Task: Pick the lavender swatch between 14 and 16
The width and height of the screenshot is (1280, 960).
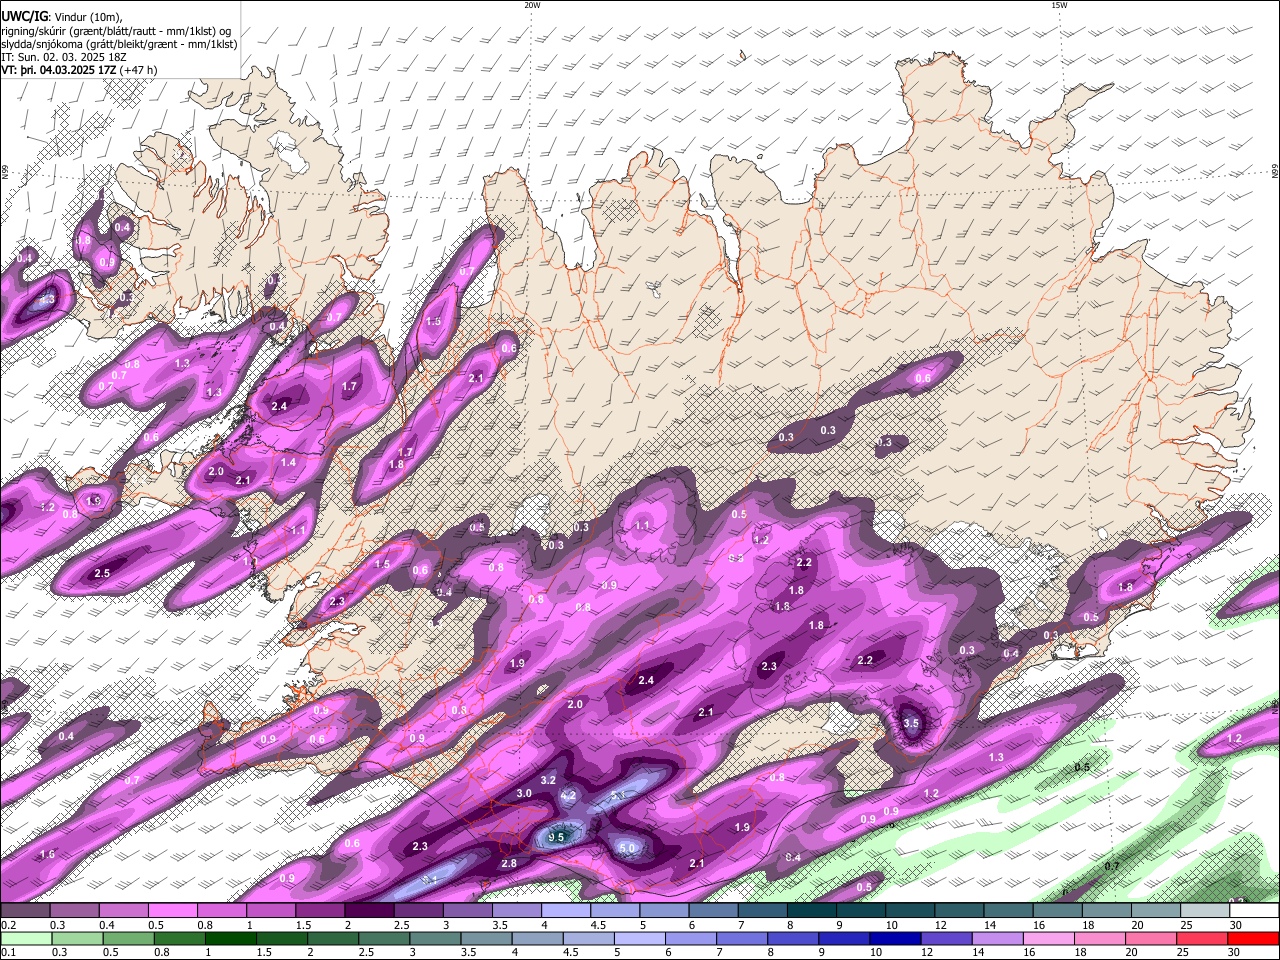Action: (x=998, y=939)
